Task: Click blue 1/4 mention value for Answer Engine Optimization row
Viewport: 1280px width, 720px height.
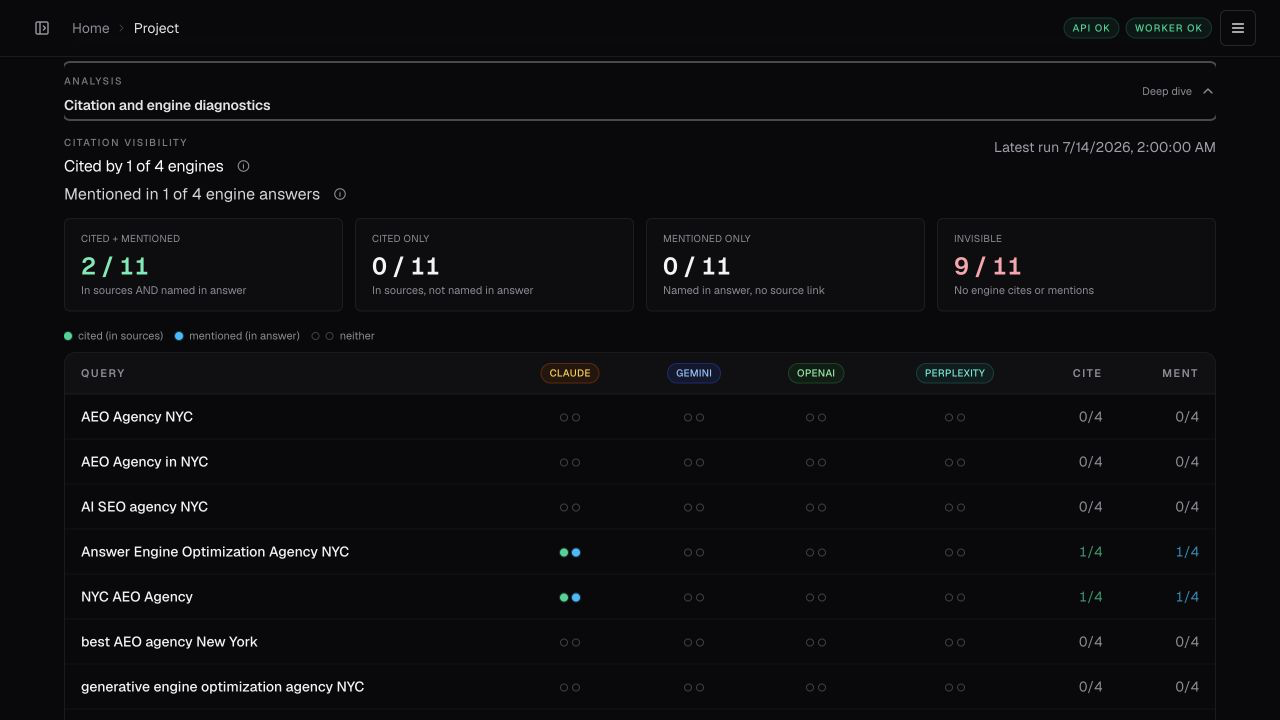Action: [1187, 552]
